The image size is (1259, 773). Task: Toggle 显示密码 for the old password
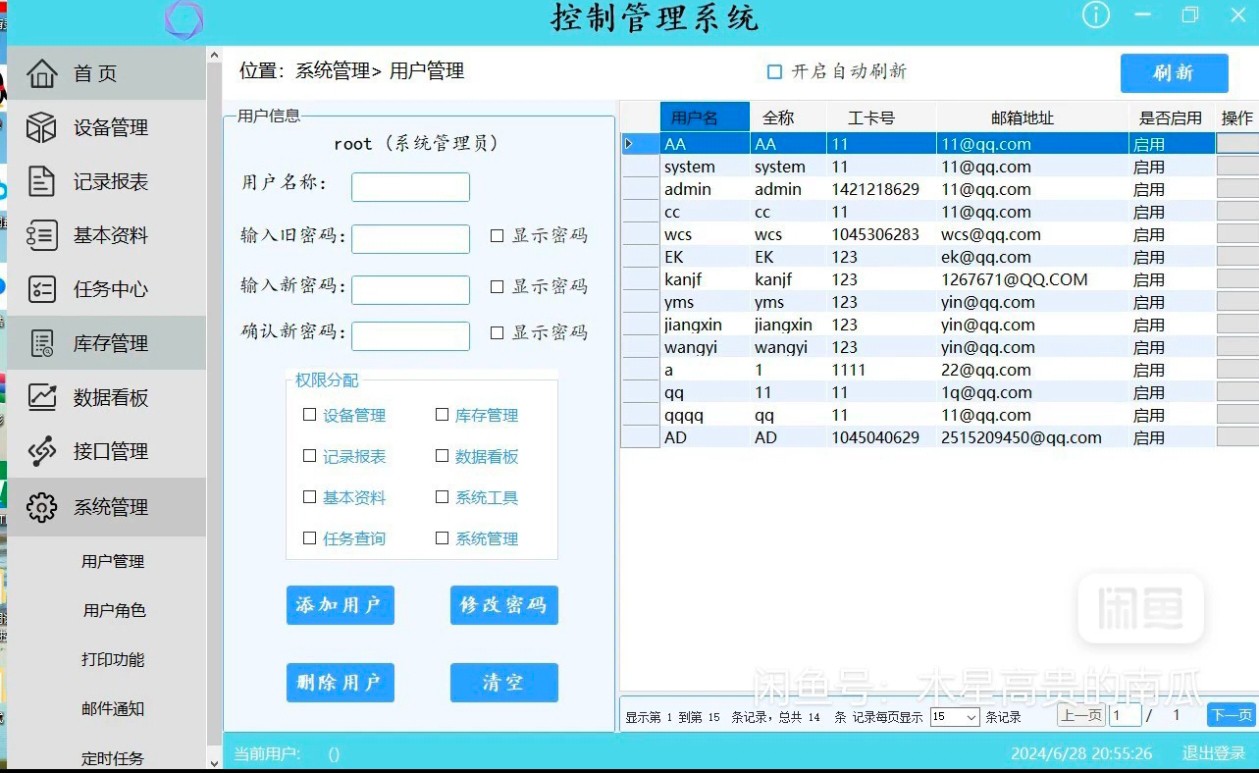[497, 236]
